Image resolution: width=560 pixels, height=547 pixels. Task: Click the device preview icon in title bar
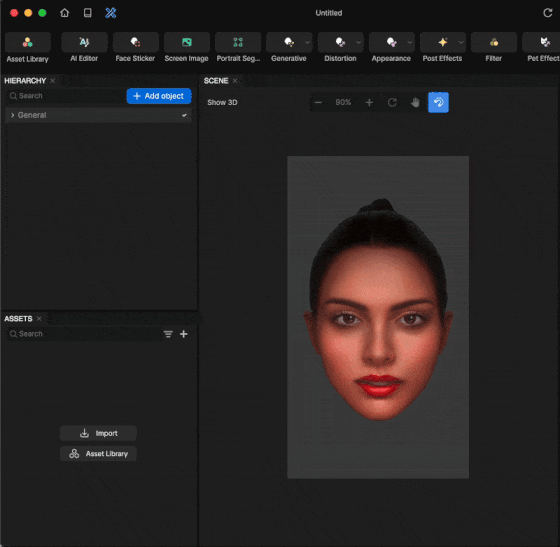tap(88, 13)
